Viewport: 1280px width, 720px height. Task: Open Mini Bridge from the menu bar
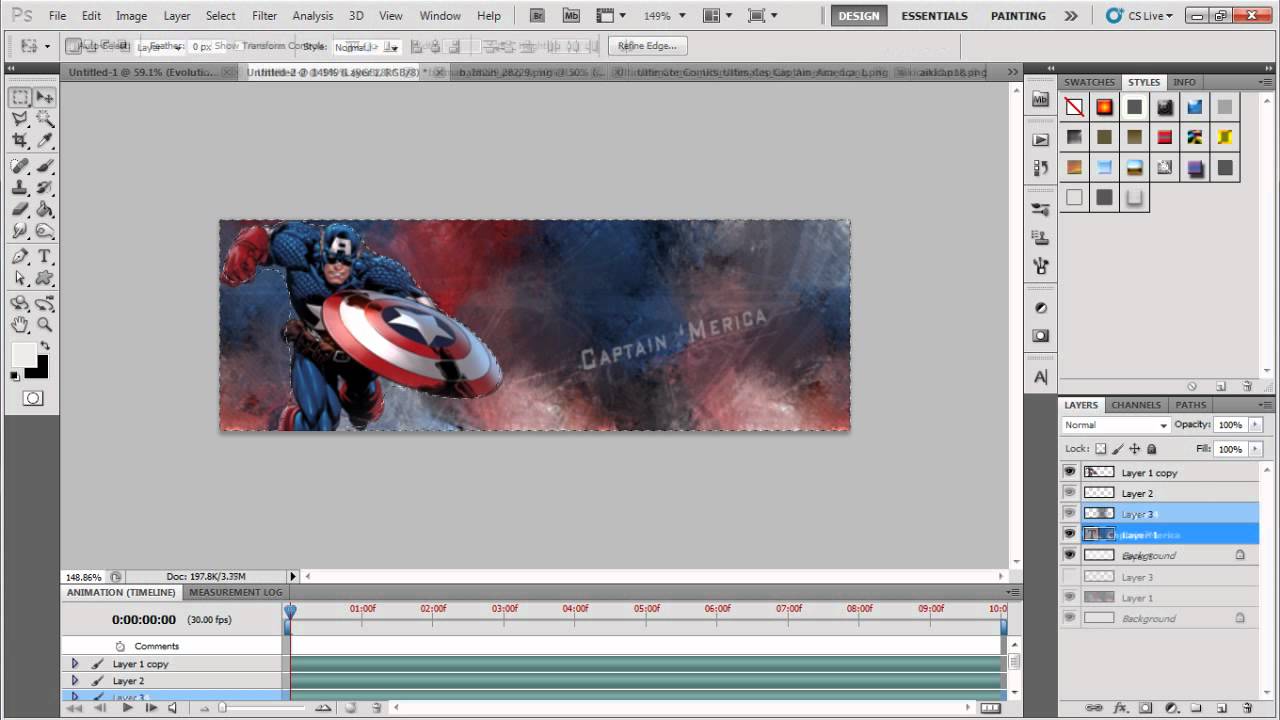click(571, 16)
